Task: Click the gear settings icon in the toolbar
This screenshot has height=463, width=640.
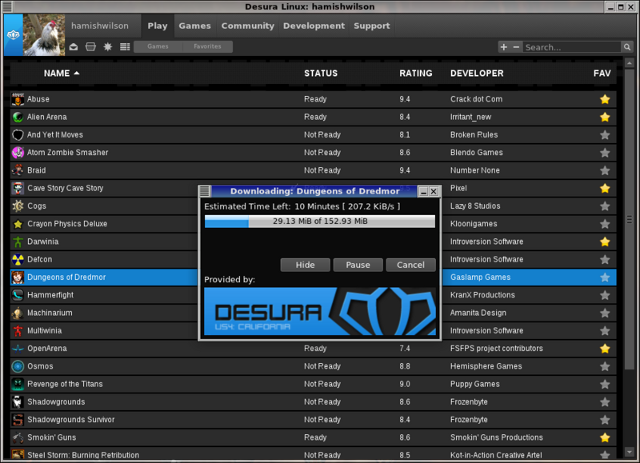Action: [x=108, y=47]
